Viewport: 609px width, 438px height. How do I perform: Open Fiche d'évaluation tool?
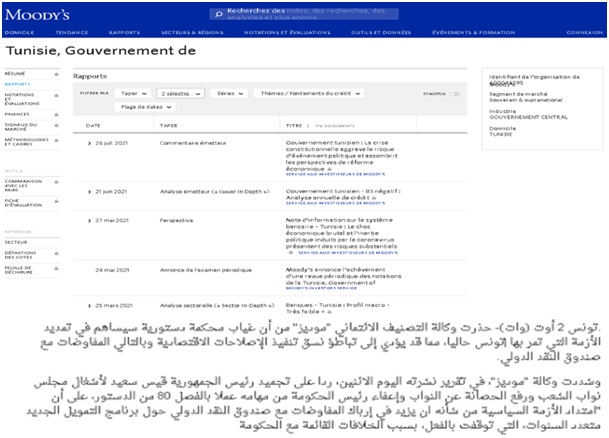coord(23,203)
